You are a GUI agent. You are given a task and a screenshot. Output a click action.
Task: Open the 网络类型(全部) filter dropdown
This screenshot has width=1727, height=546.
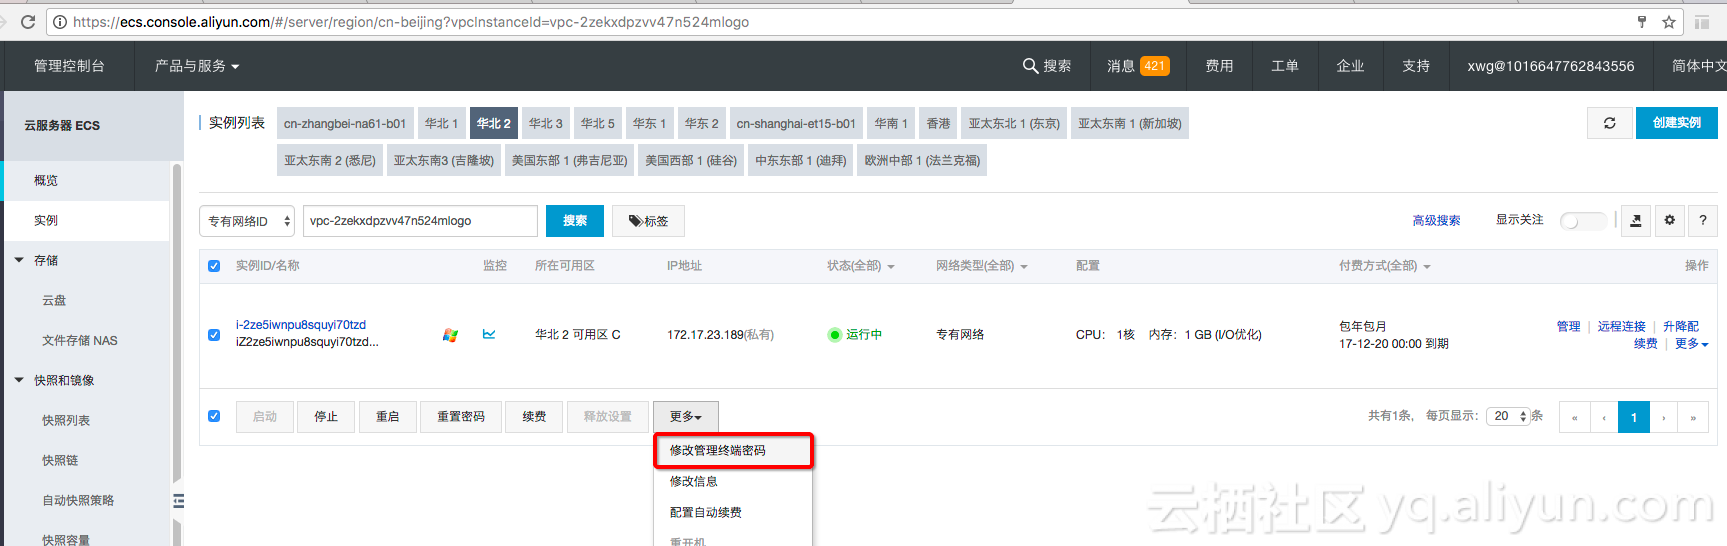pos(981,266)
